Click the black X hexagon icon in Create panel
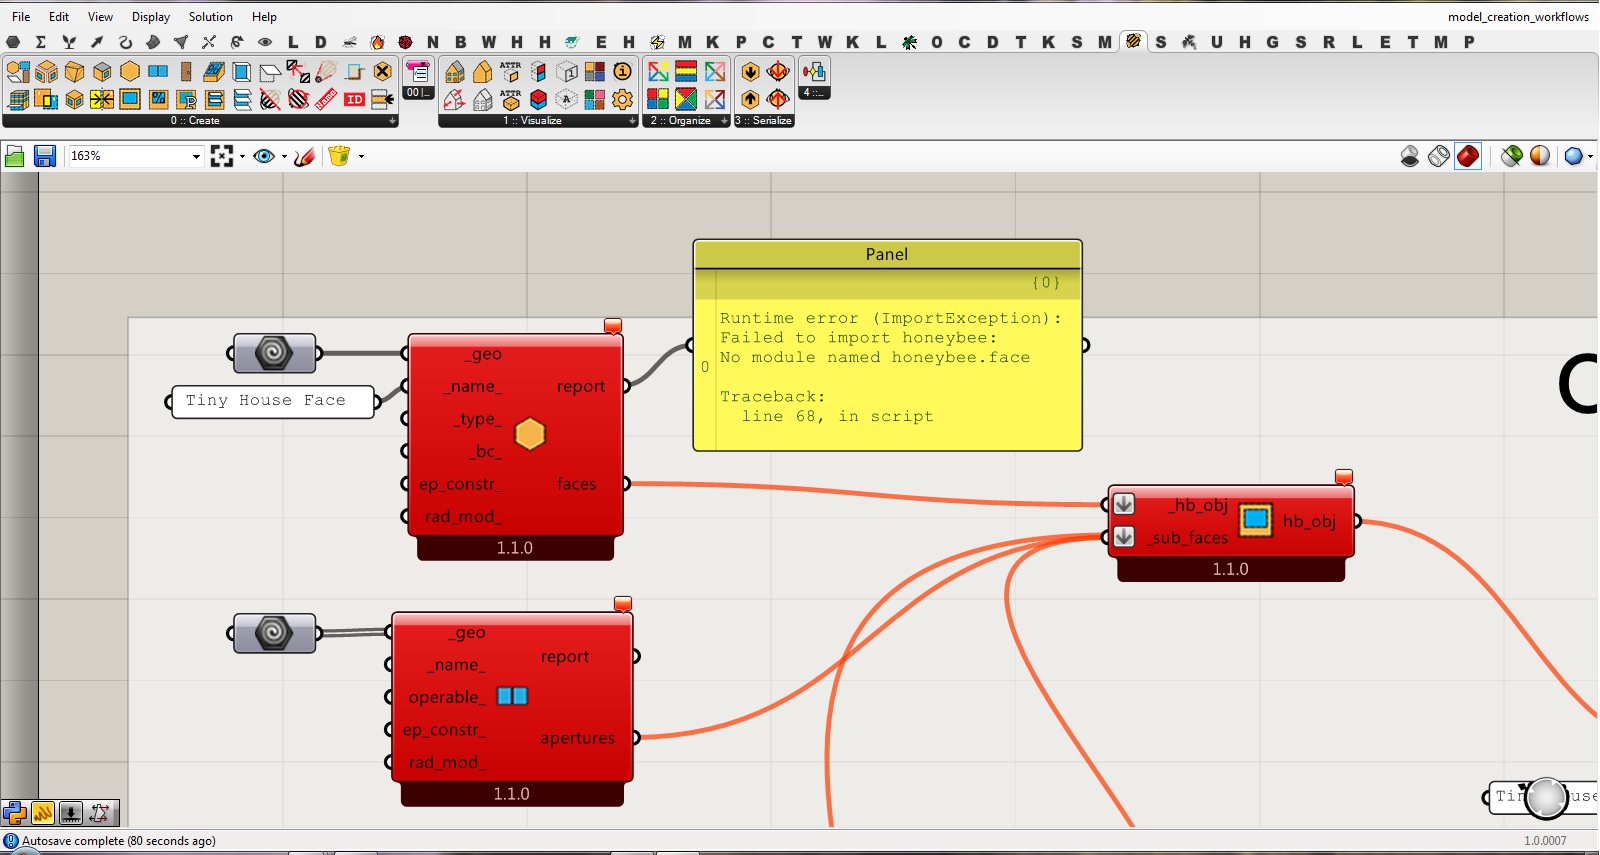This screenshot has height=855, width=1600. 382,71
